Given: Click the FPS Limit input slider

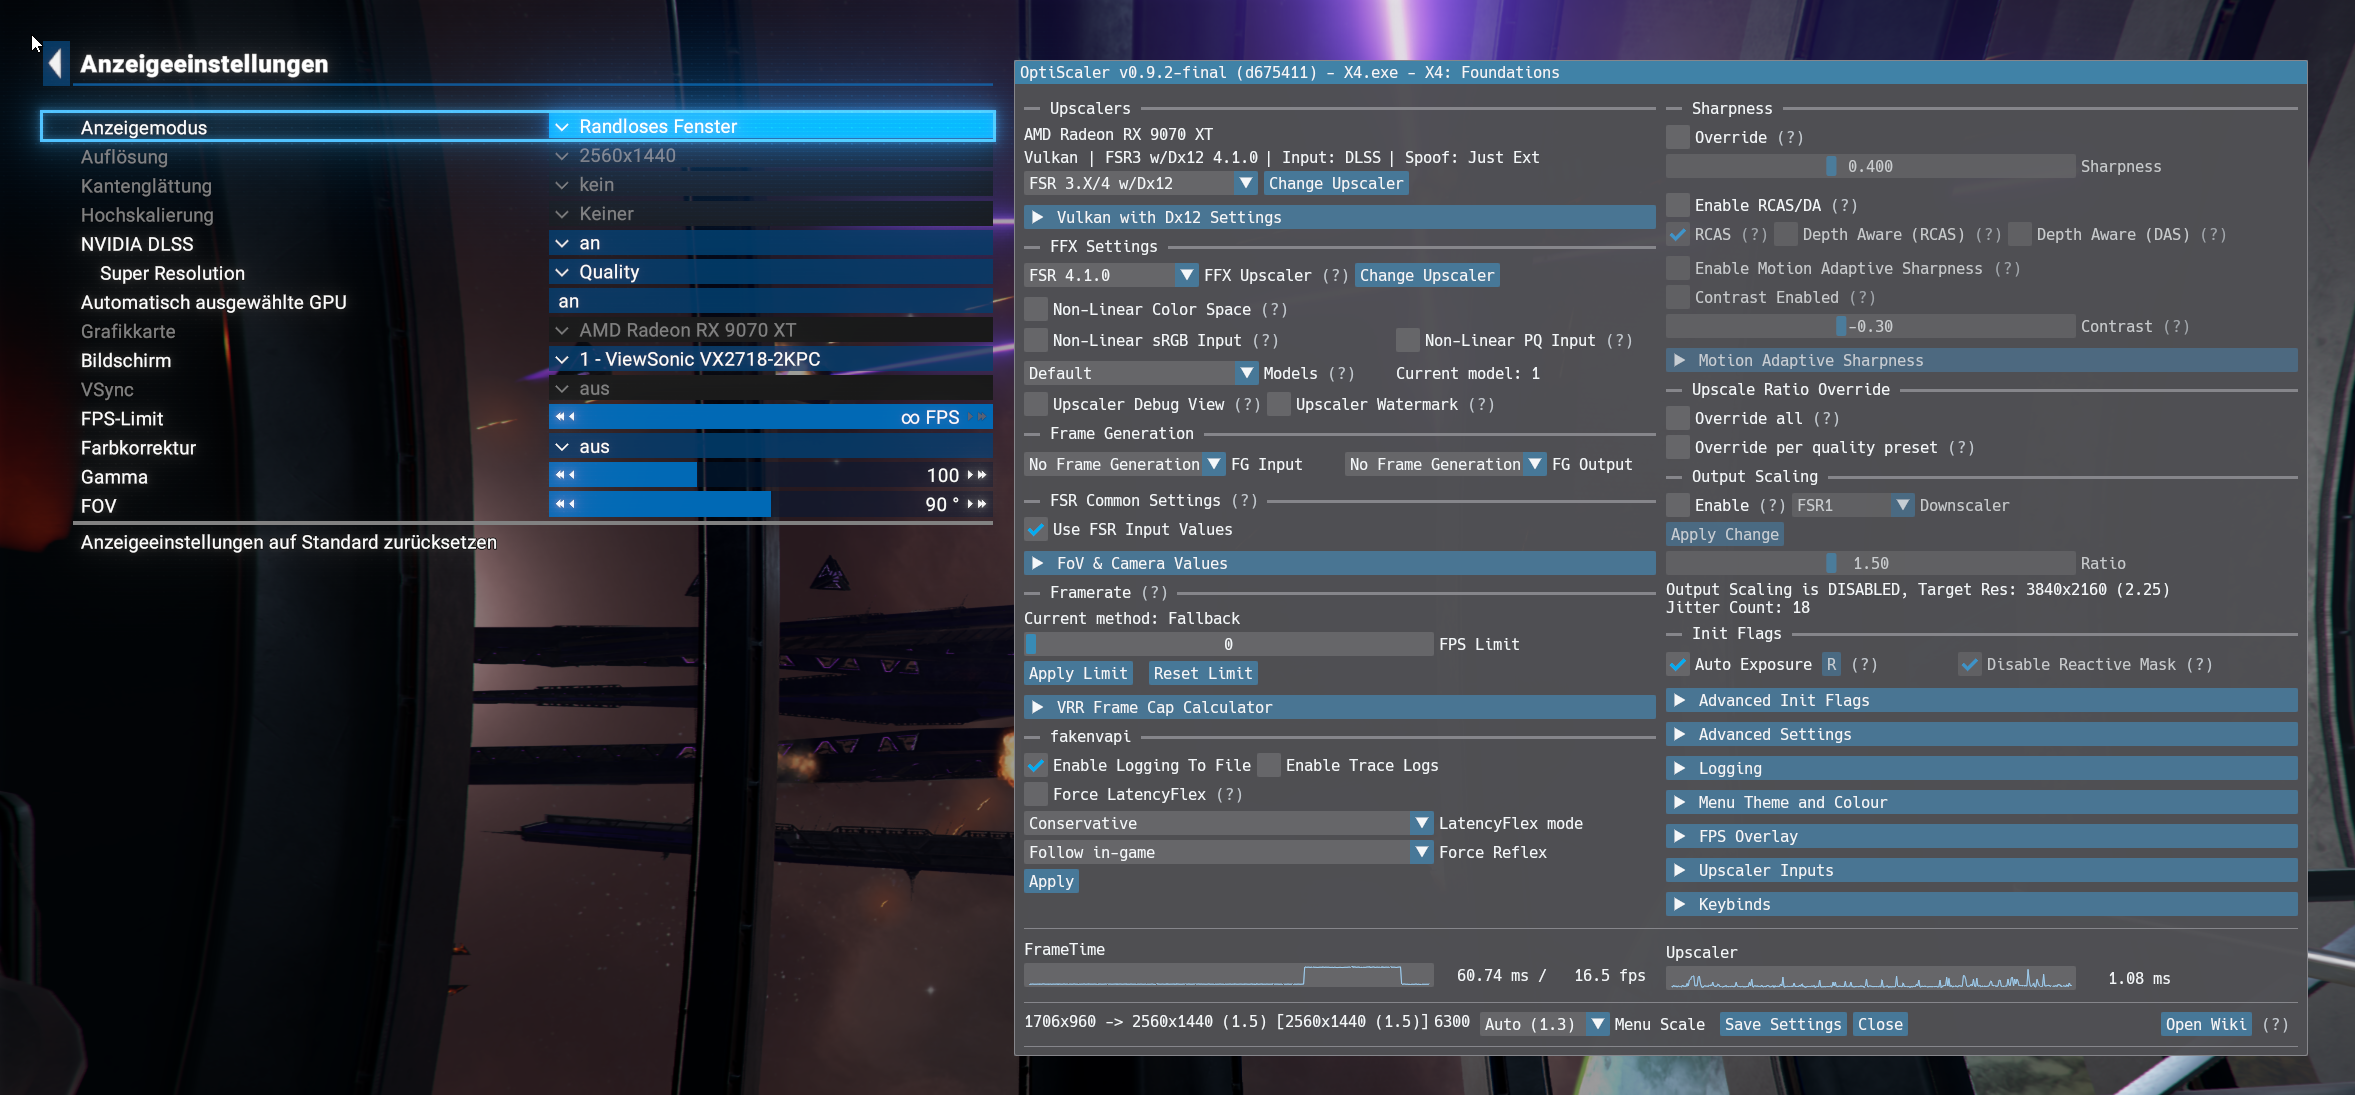Looking at the screenshot, I should (1228, 644).
